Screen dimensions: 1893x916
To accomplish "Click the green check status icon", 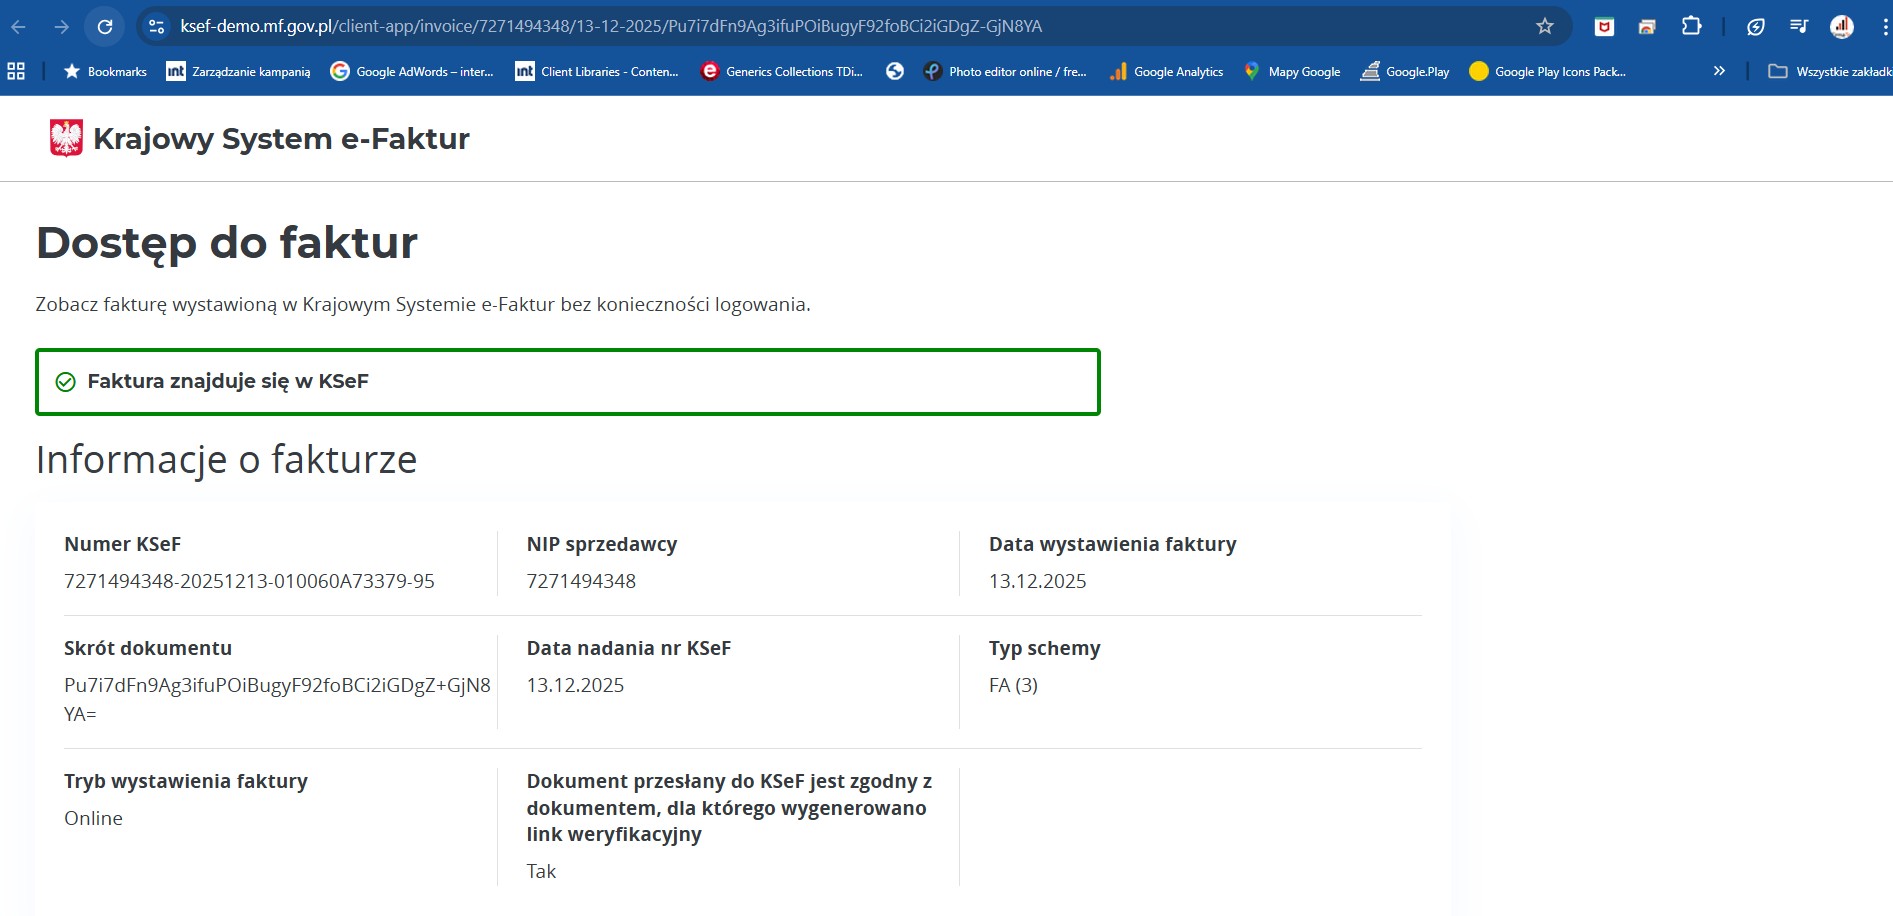I will (66, 382).
